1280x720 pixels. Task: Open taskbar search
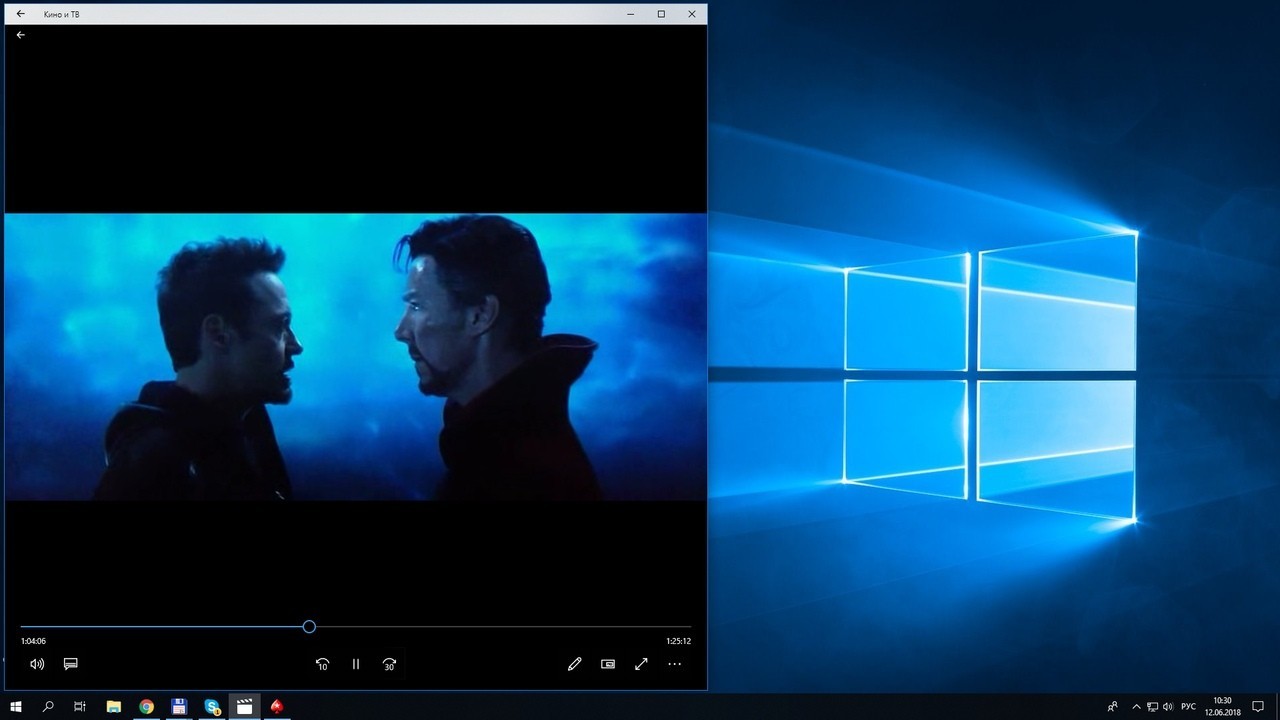[x=48, y=707]
